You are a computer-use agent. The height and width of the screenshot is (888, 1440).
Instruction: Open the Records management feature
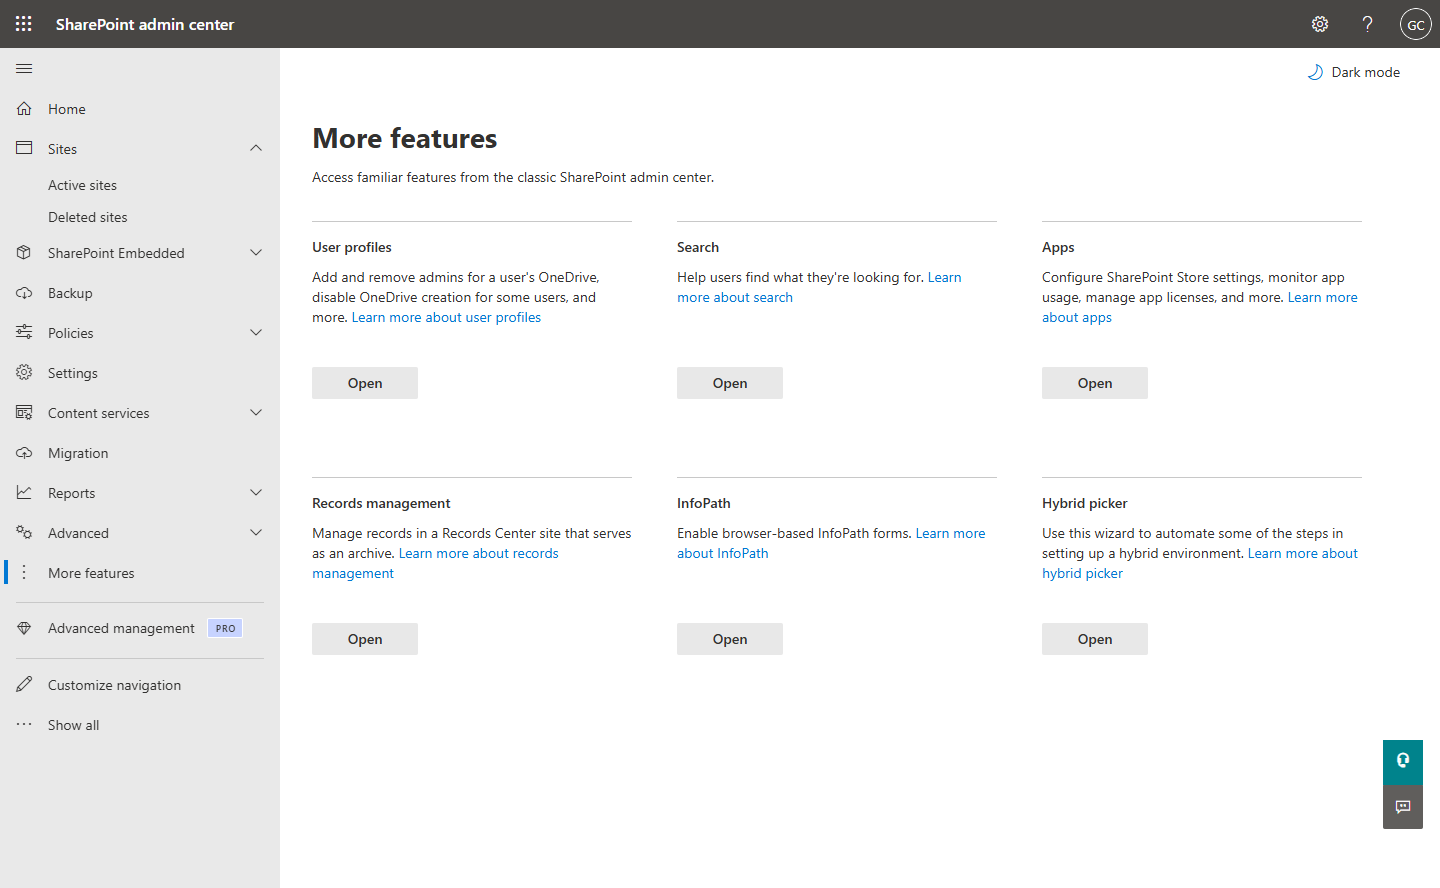[x=365, y=639]
